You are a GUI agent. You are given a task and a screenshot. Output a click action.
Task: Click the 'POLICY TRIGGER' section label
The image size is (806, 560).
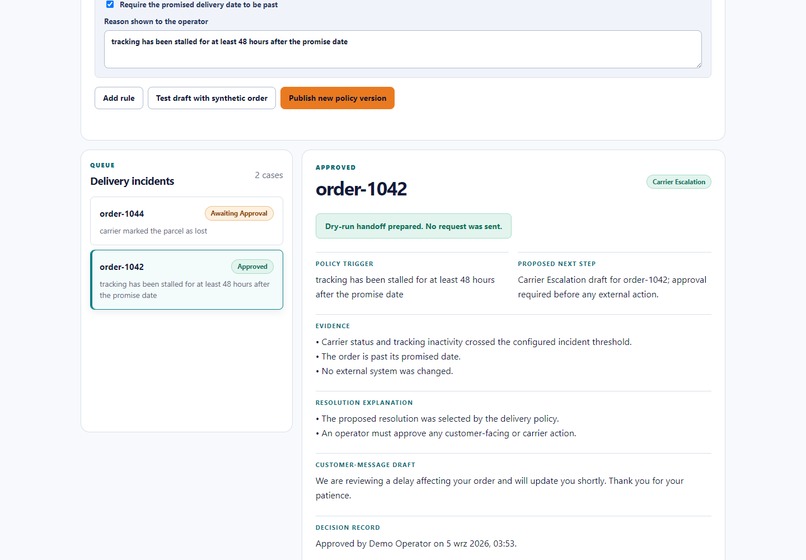[x=344, y=264]
